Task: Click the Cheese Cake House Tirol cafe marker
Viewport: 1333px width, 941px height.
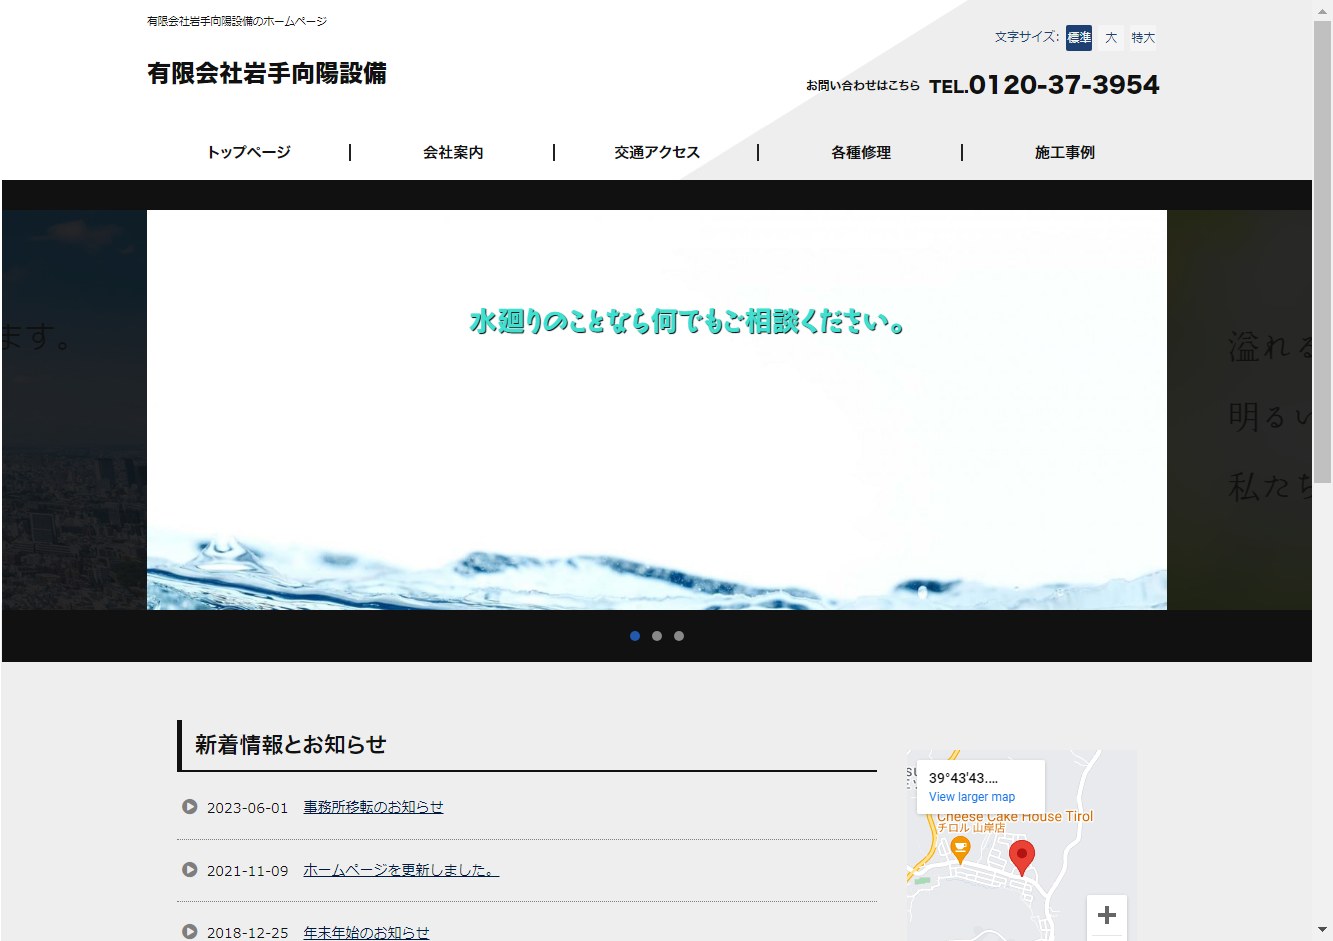Action: [960, 850]
